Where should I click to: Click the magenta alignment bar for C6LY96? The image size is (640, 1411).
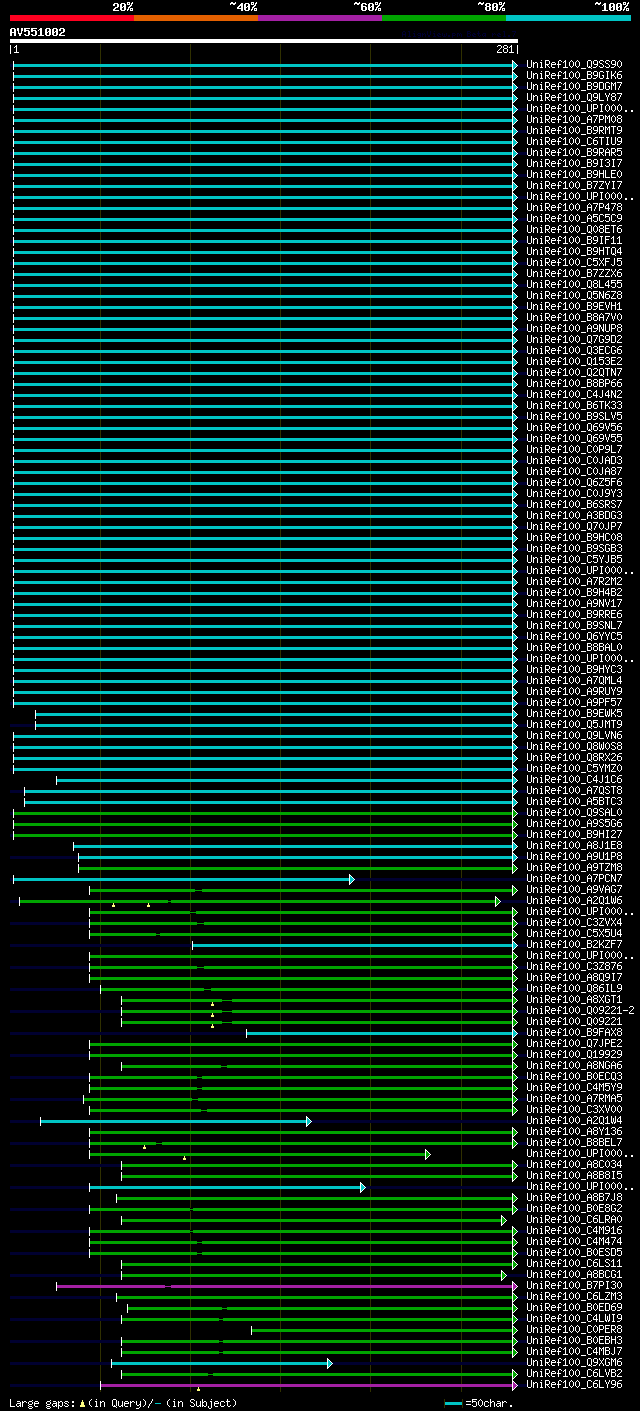click(309, 1385)
